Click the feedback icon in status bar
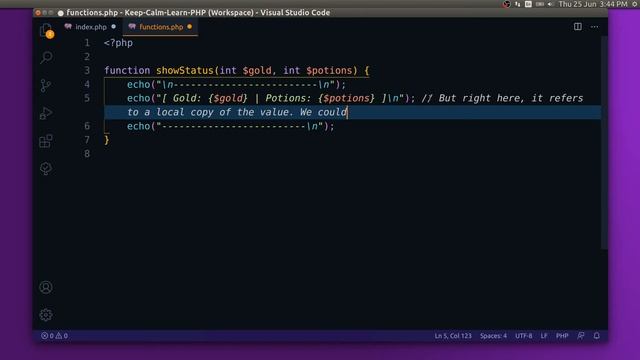Viewport: 640px width, 360px height. coord(581,336)
